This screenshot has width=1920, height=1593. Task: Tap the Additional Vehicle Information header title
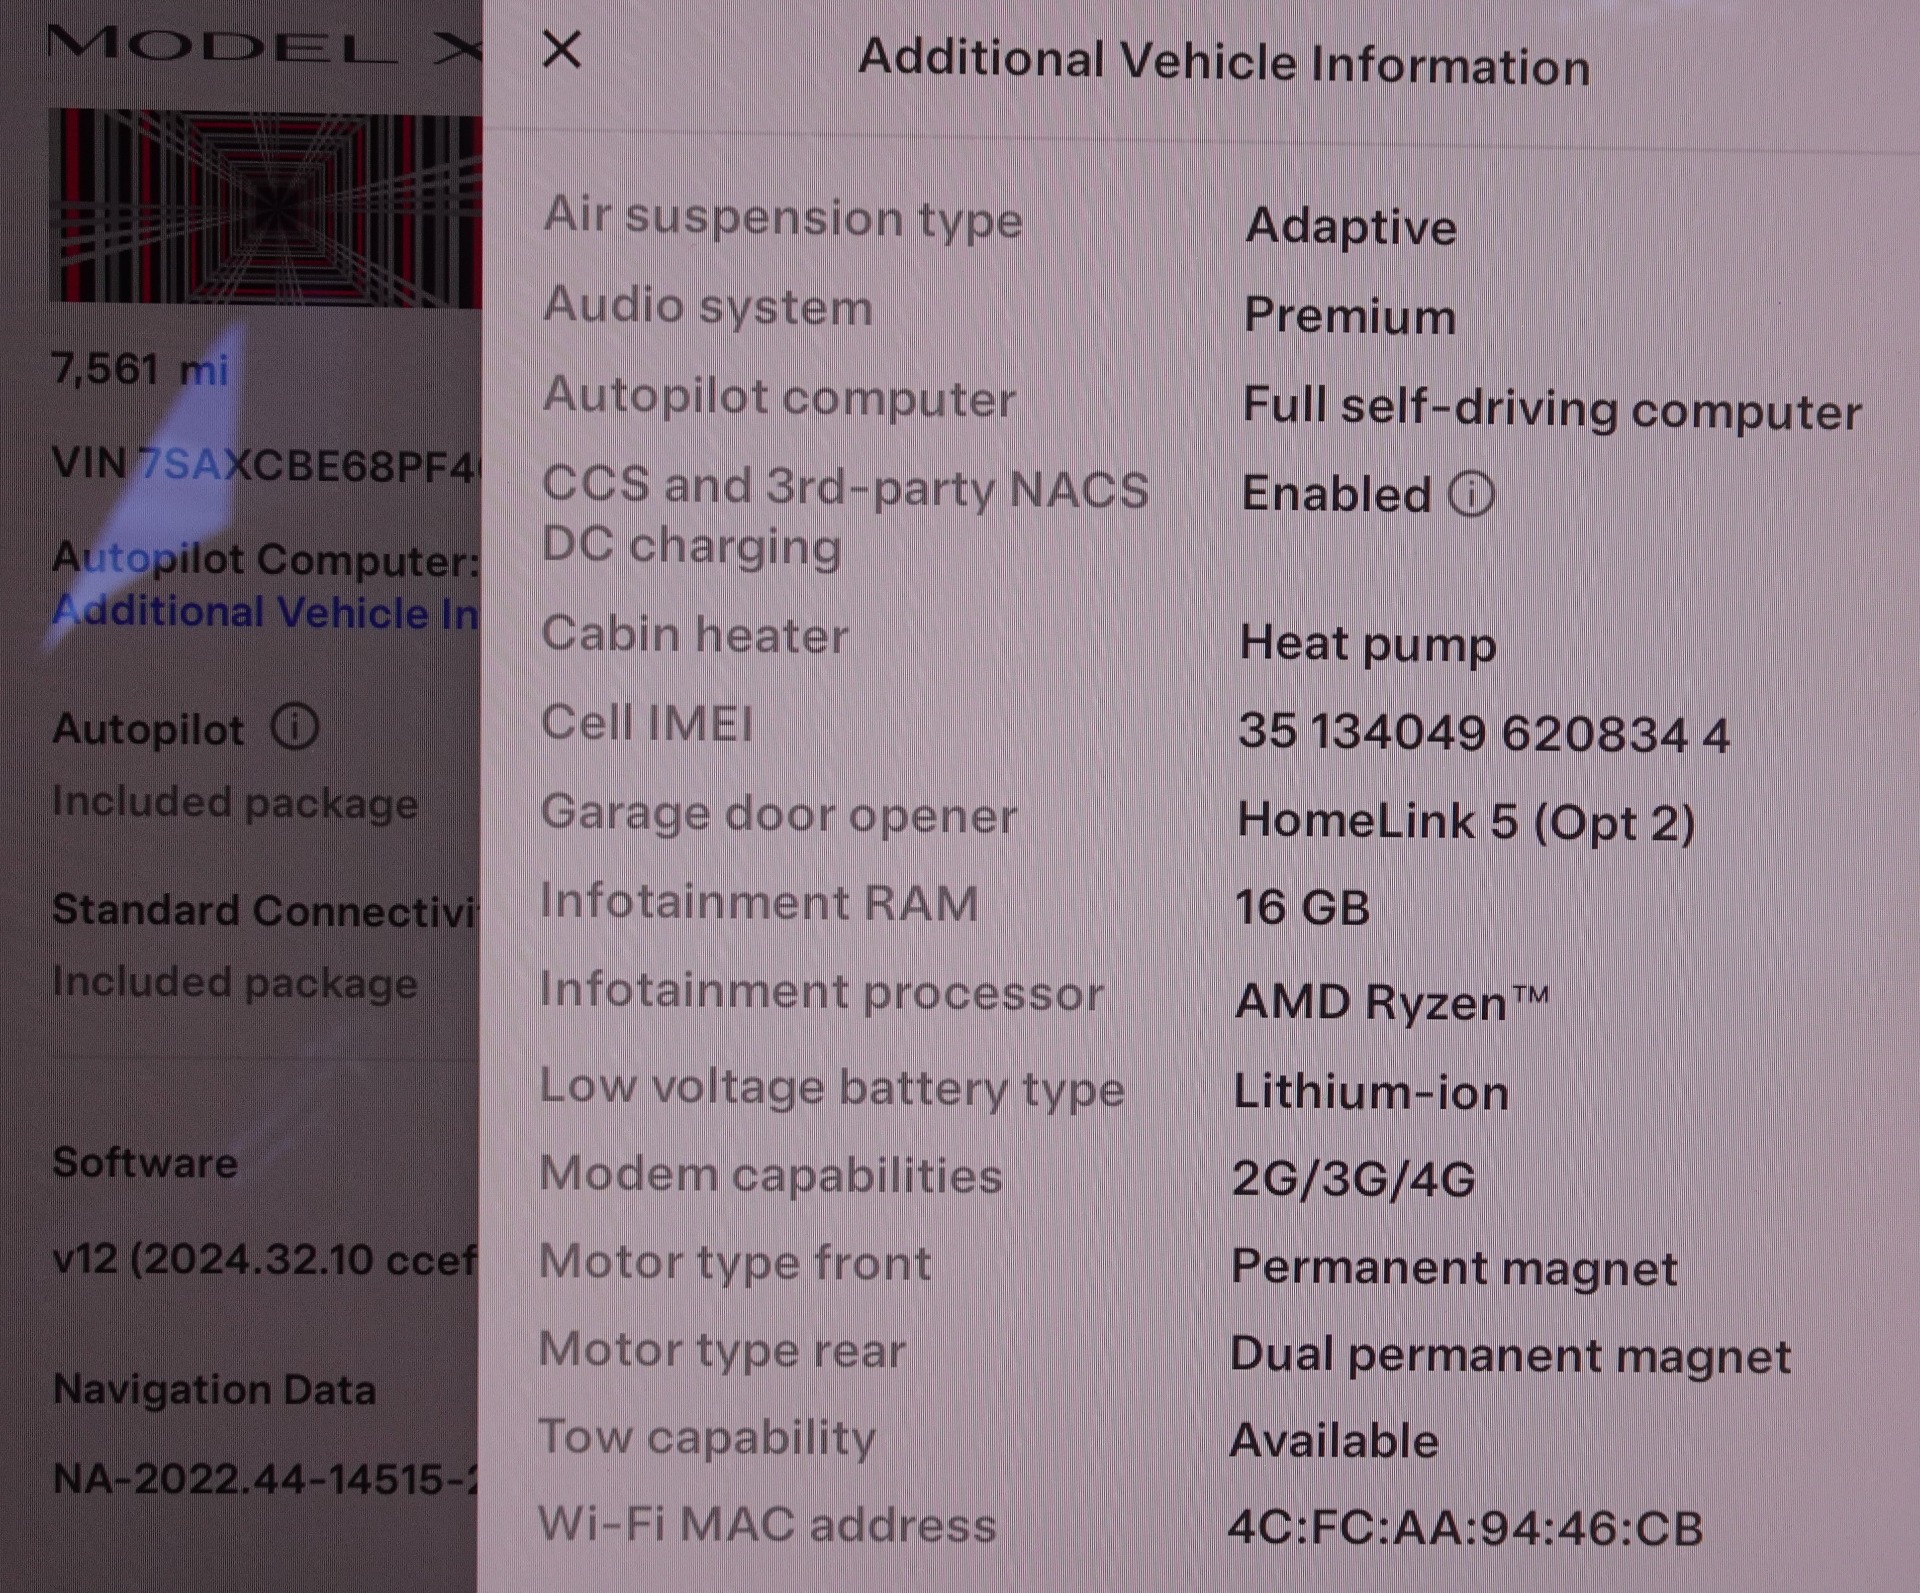1224,62
